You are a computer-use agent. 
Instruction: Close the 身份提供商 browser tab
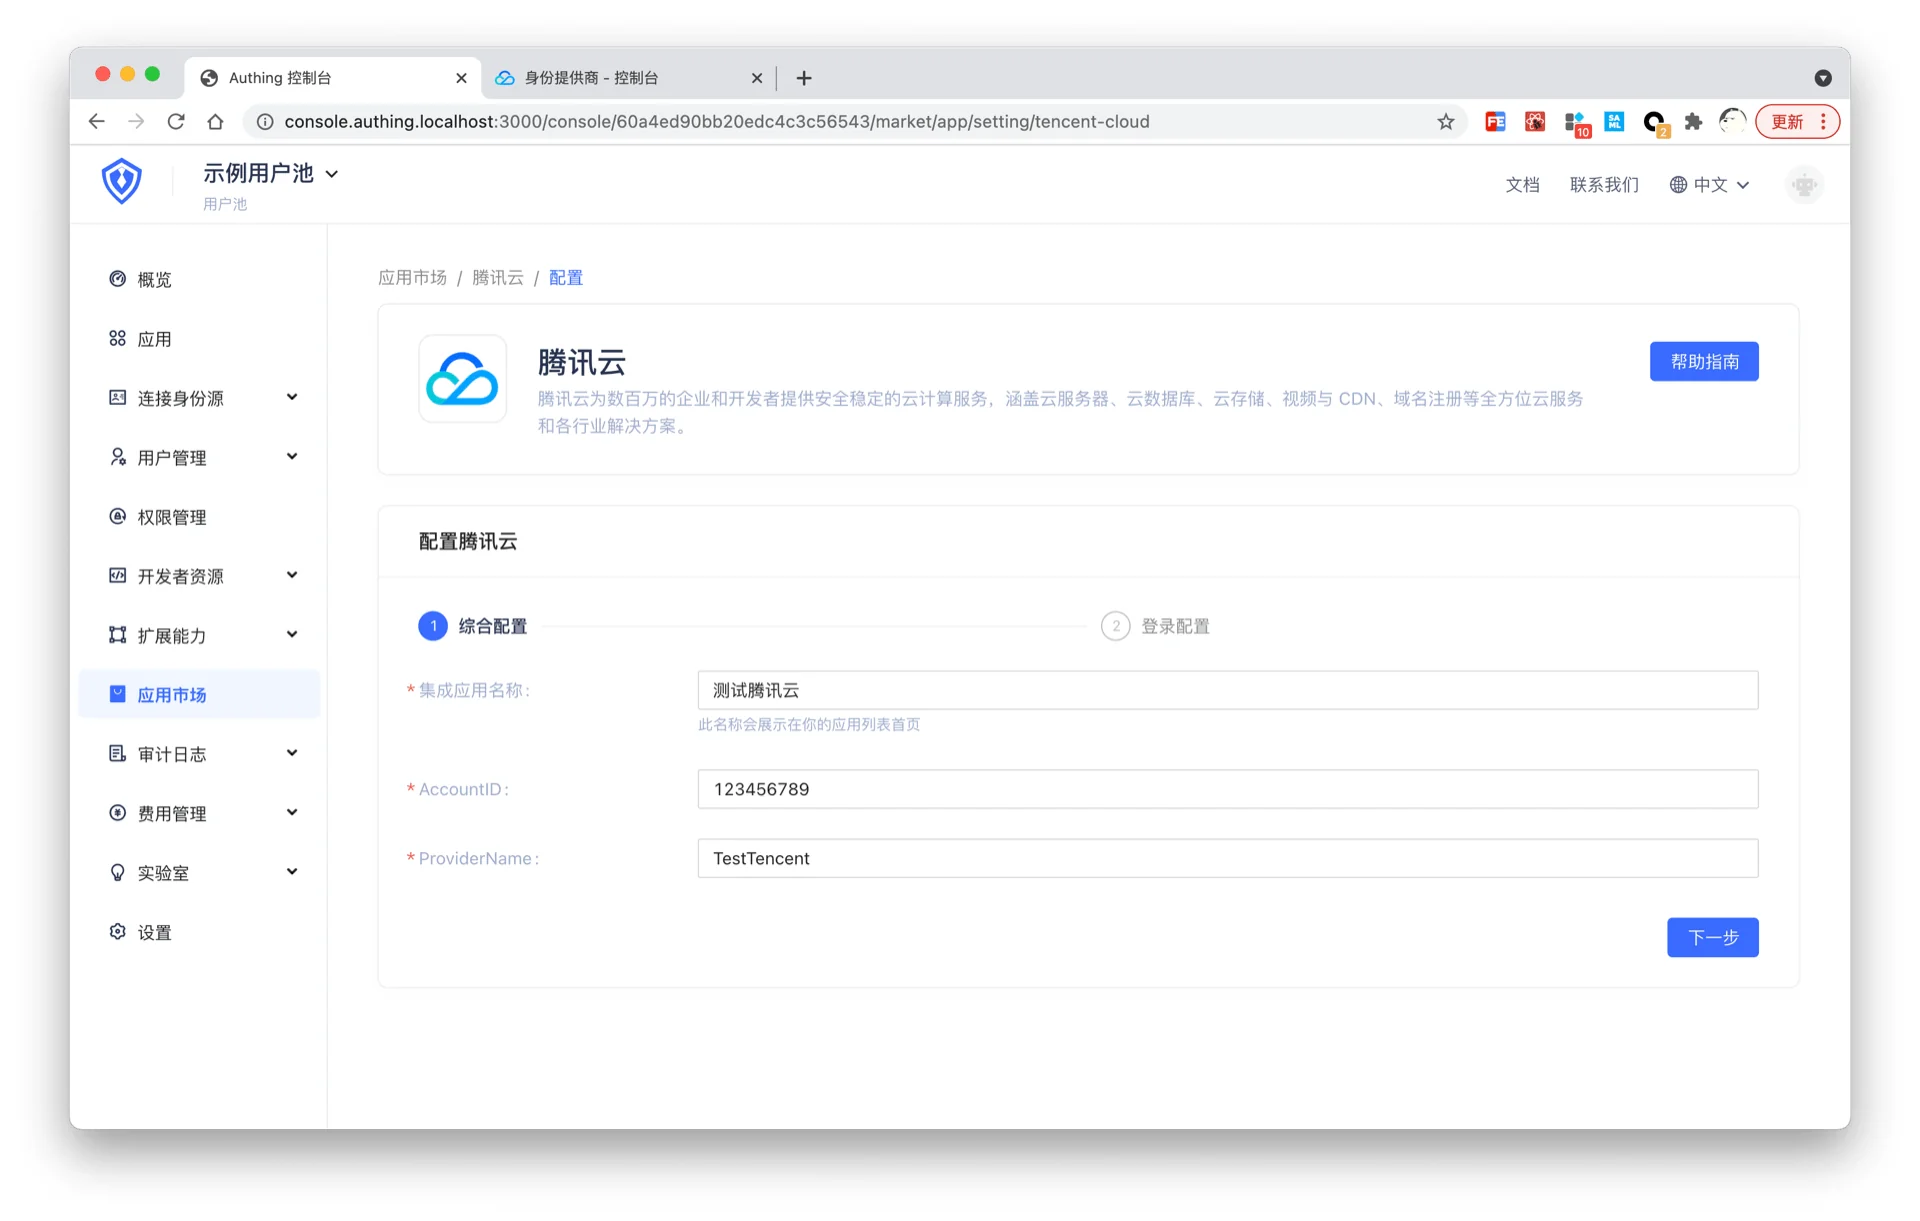[757, 78]
